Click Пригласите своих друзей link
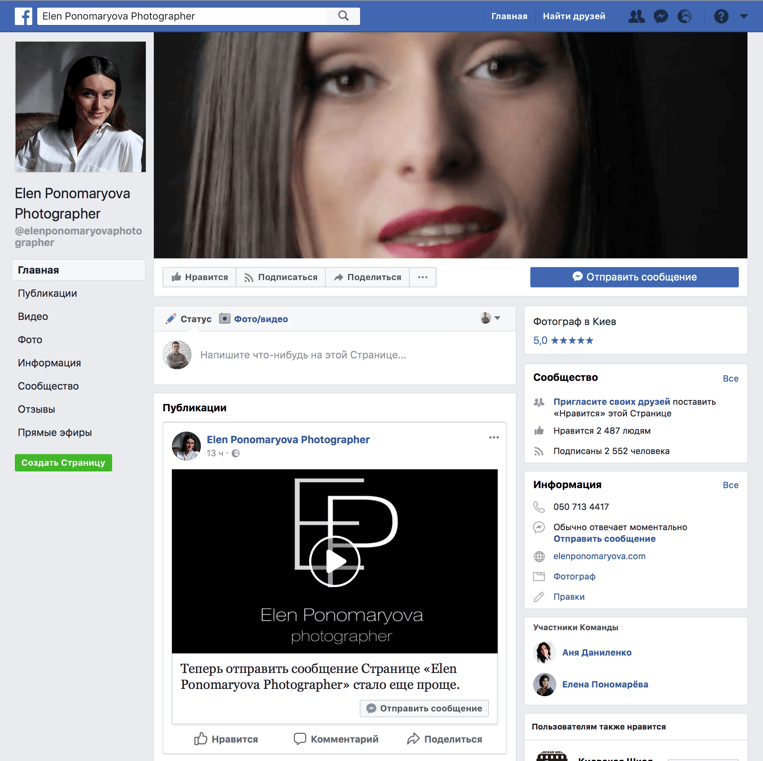This screenshot has height=761, width=763. 612,402
